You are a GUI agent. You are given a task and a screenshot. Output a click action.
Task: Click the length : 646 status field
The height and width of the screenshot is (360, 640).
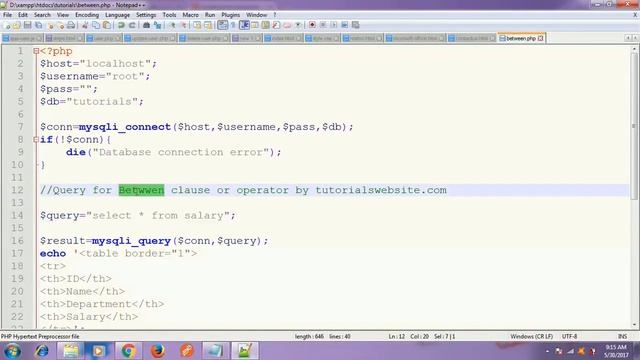coord(309,336)
